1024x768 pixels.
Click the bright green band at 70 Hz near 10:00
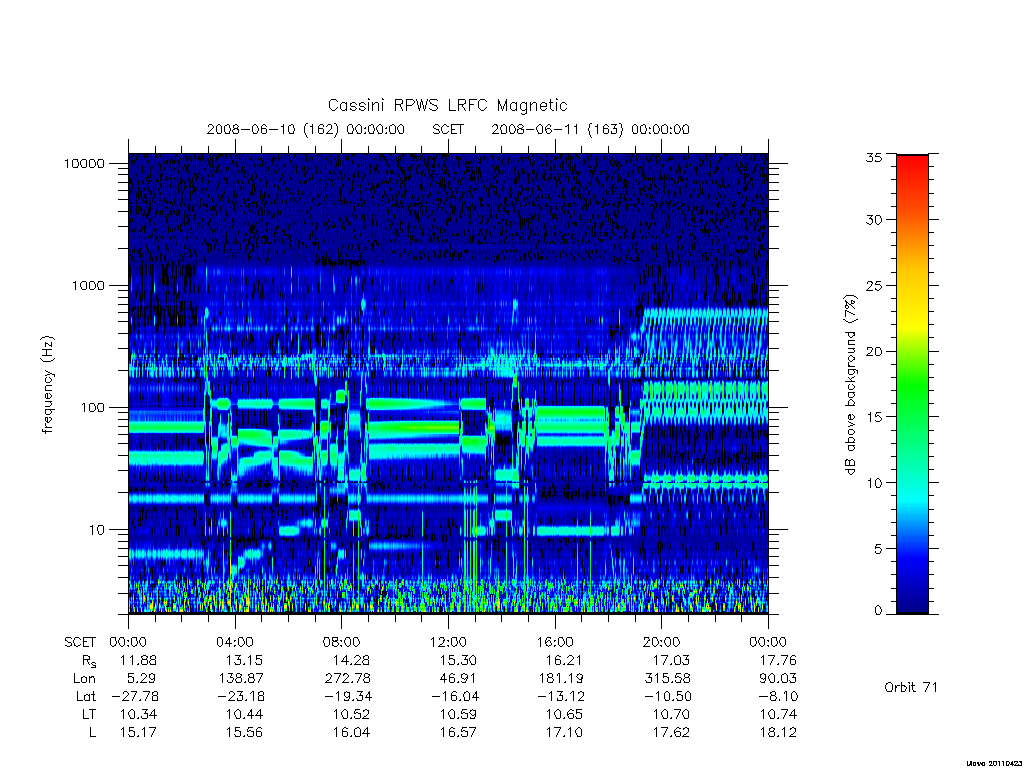point(414,428)
